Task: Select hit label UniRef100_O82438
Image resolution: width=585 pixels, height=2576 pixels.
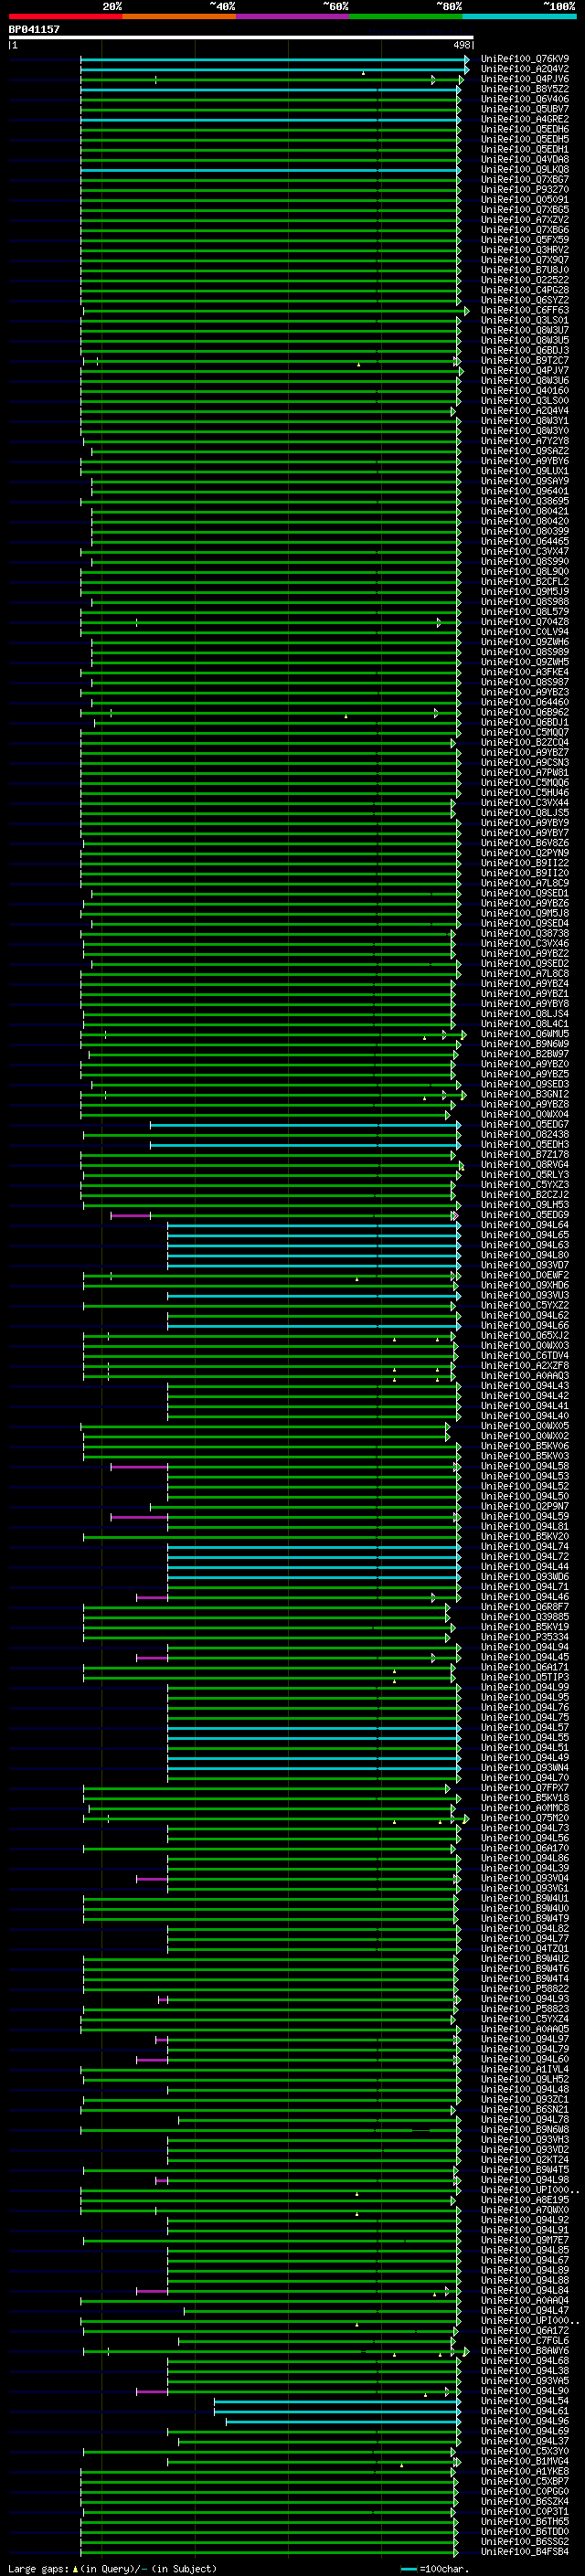Action: (x=525, y=1135)
